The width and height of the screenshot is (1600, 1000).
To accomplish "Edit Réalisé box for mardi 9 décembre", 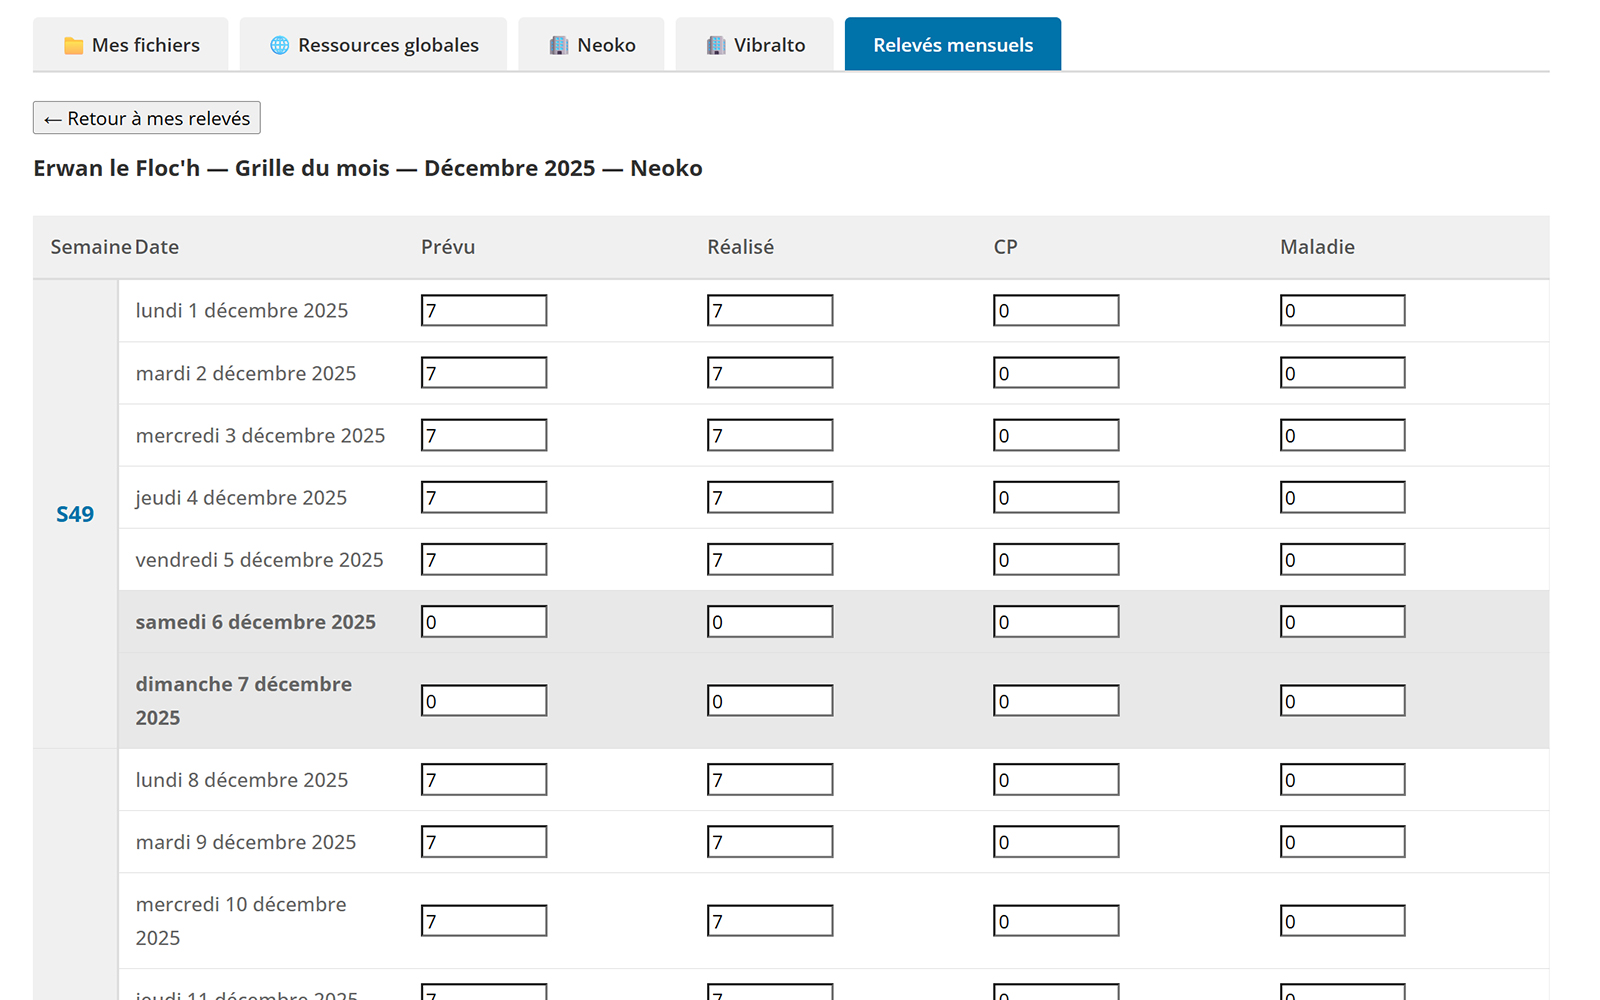I will coord(770,841).
